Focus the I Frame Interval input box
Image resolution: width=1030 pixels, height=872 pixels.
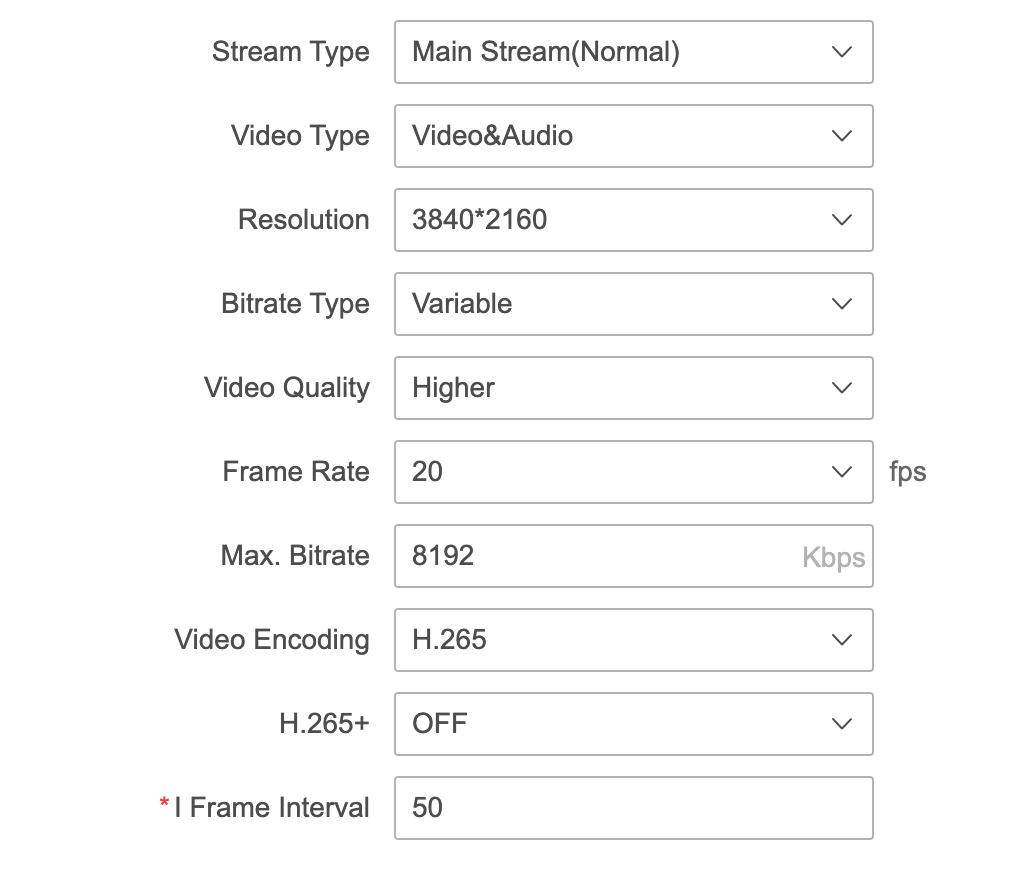633,808
